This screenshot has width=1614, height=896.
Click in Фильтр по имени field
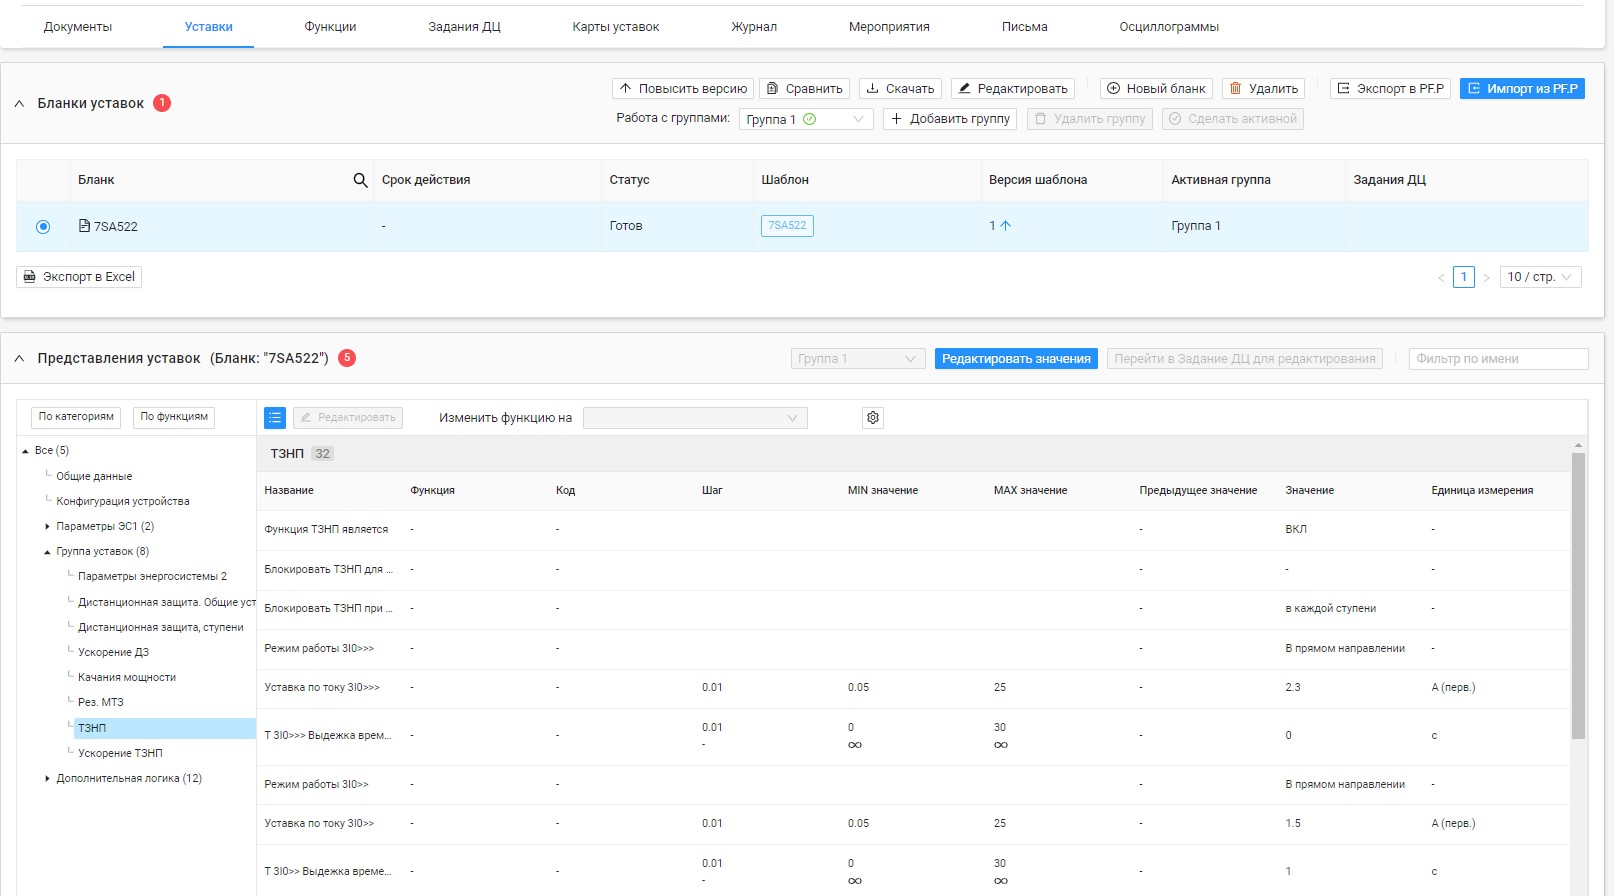(1498, 359)
